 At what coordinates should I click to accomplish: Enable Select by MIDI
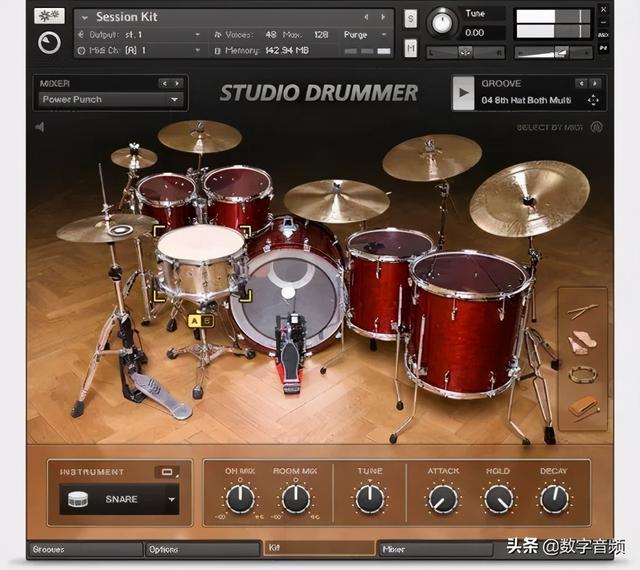(x=597, y=127)
